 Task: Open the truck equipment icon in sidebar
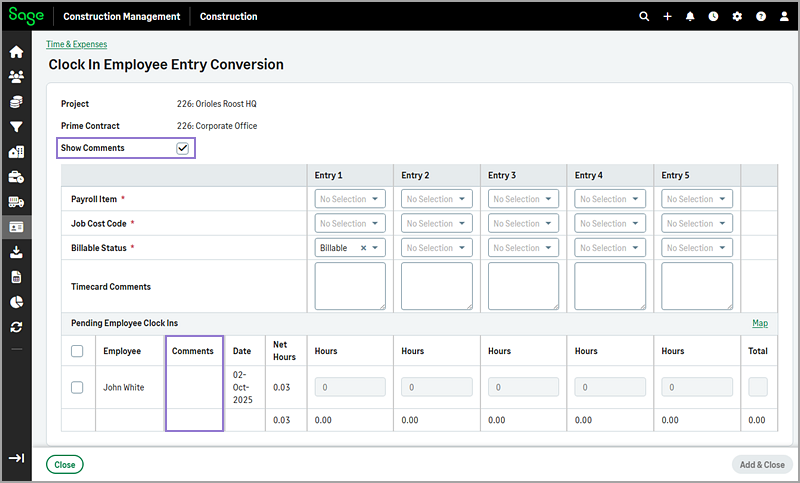click(x=16, y=202)
